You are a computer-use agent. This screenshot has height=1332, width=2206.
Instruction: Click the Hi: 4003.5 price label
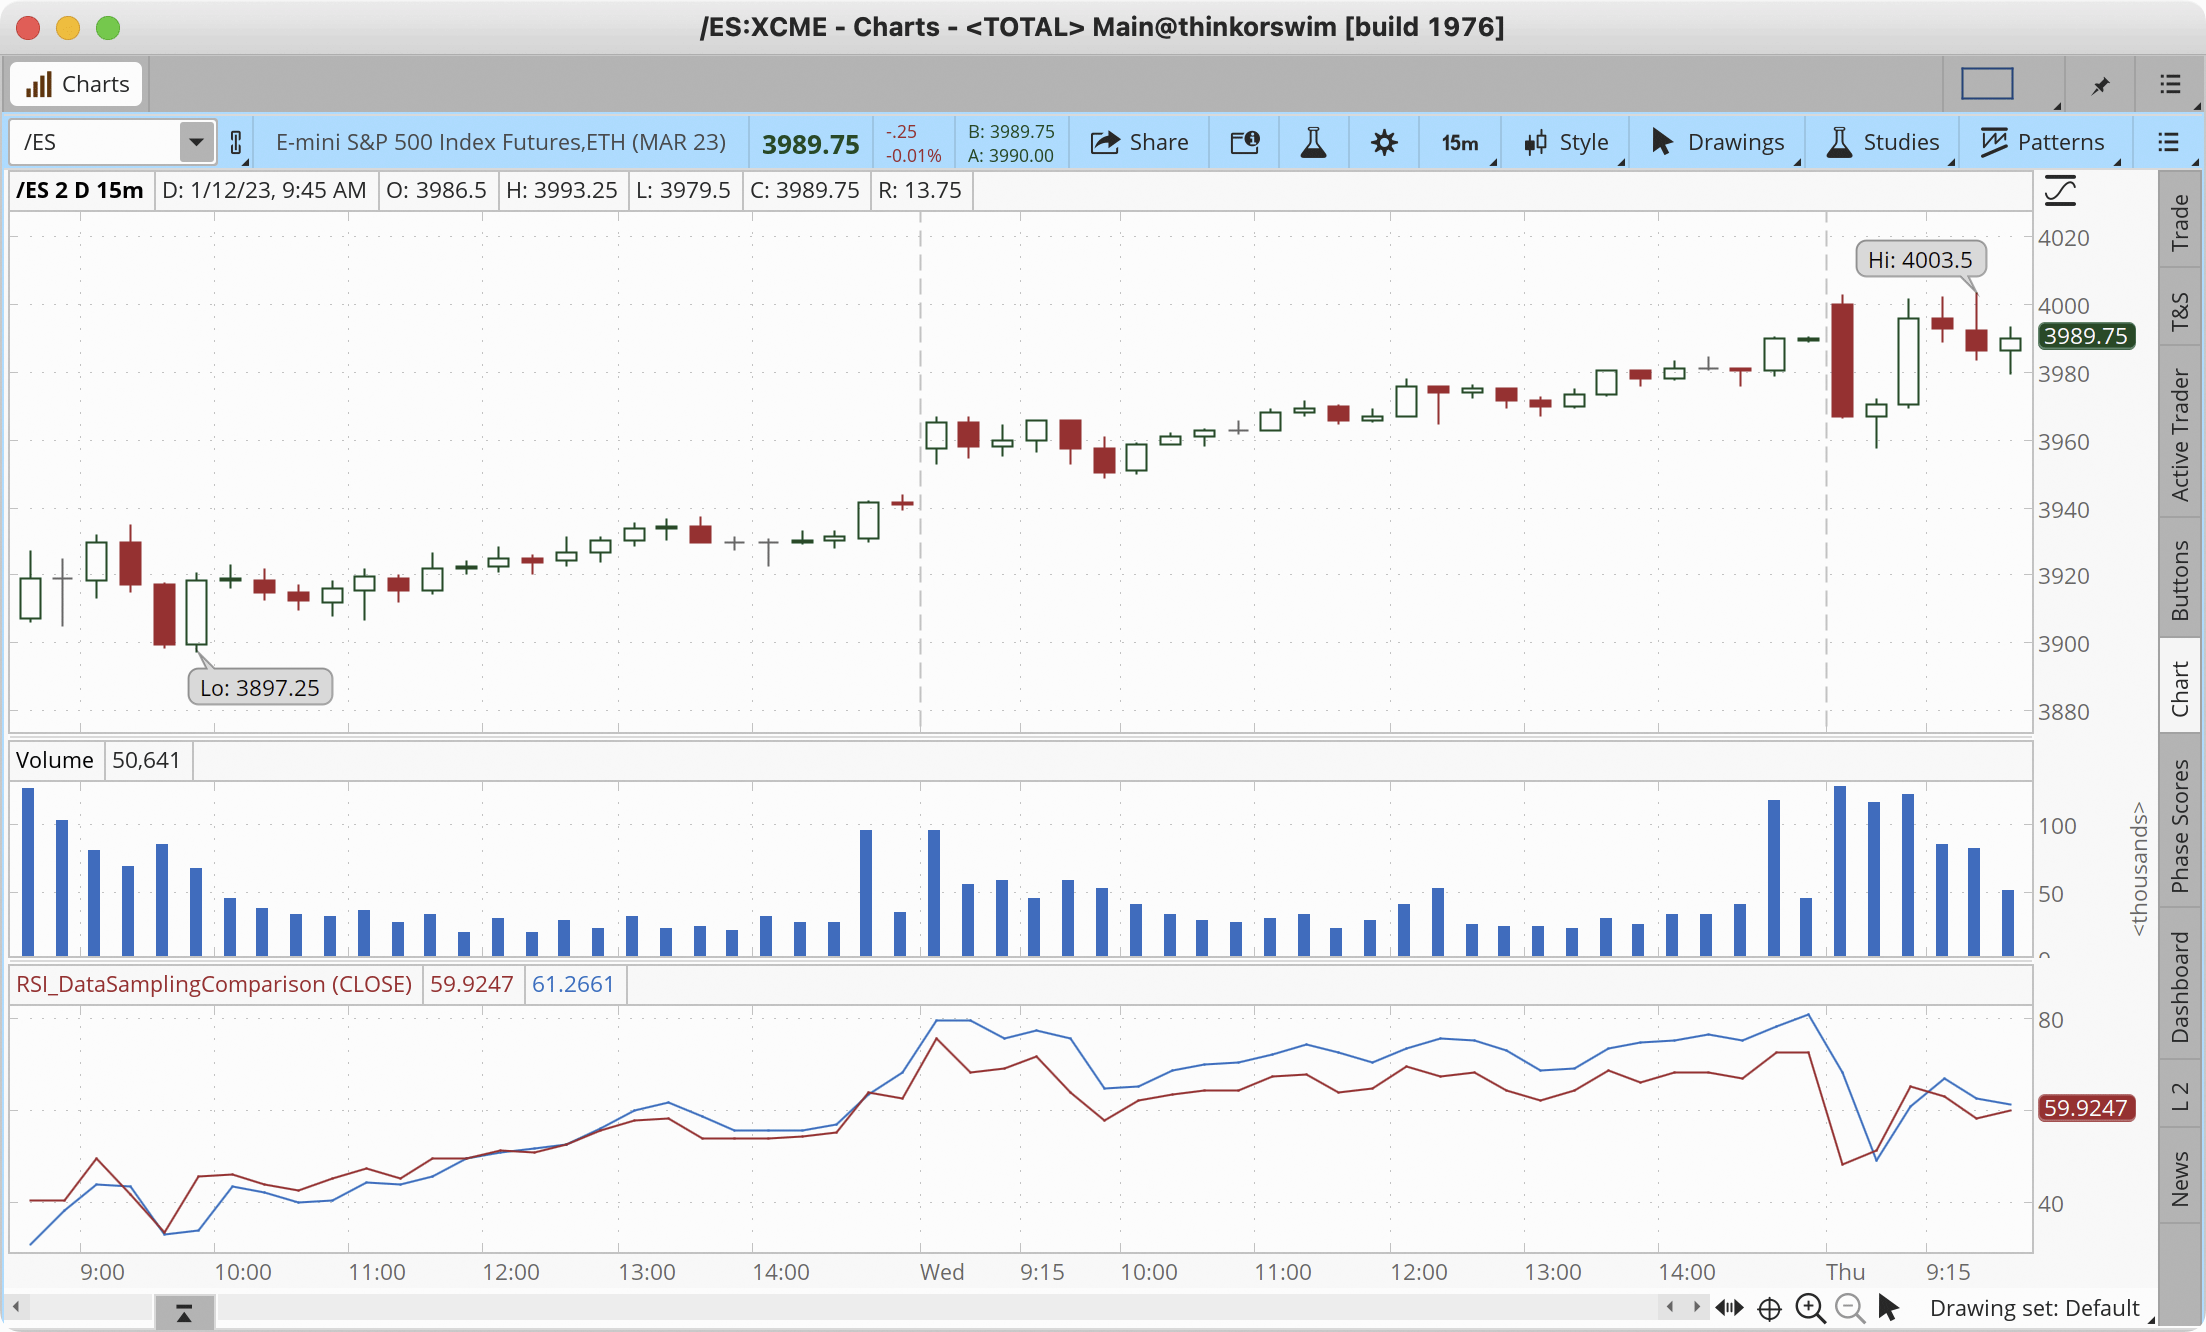[1921, 260]
